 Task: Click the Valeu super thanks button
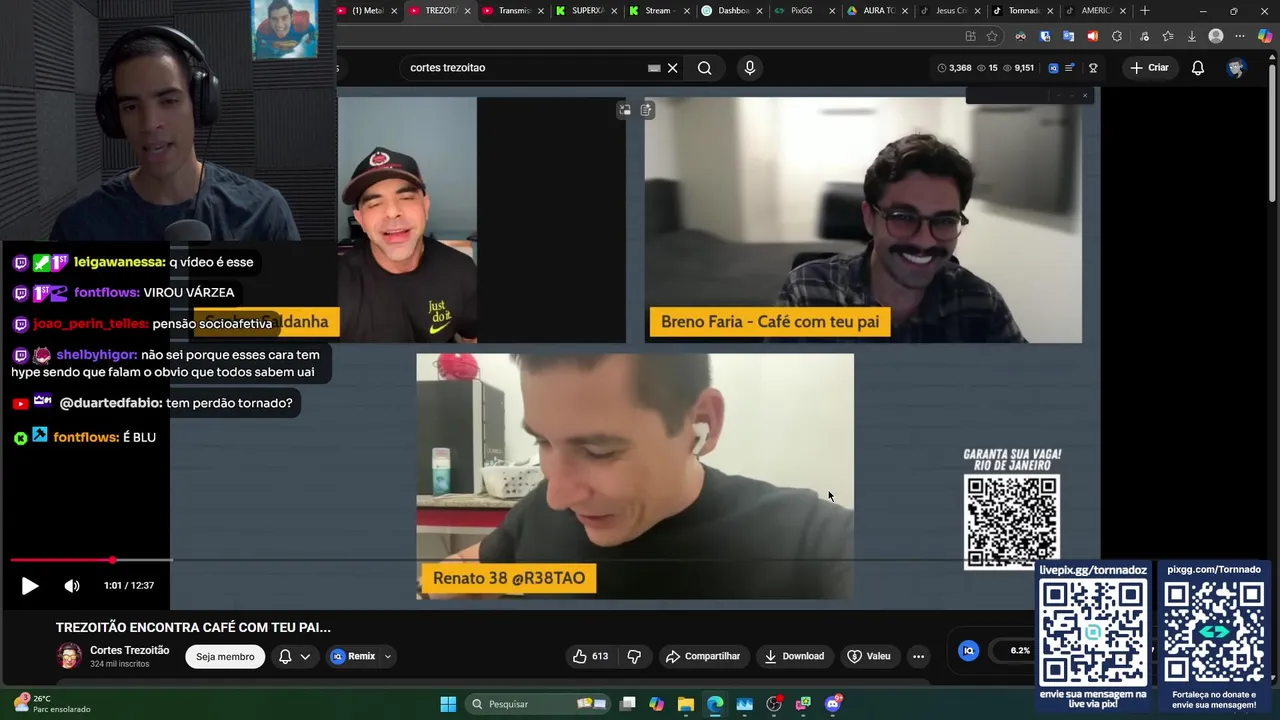869,656
